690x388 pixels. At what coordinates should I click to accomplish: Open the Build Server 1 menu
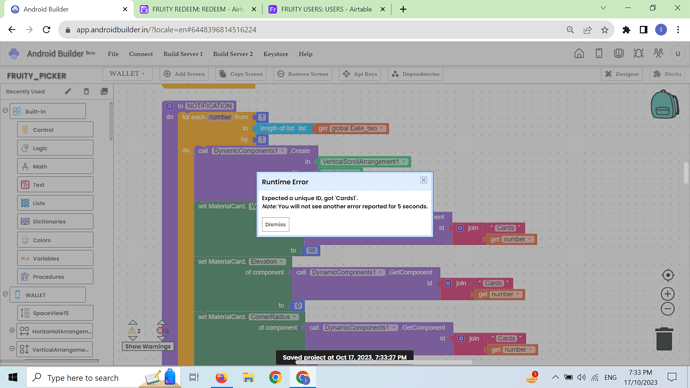click(183, 54)
